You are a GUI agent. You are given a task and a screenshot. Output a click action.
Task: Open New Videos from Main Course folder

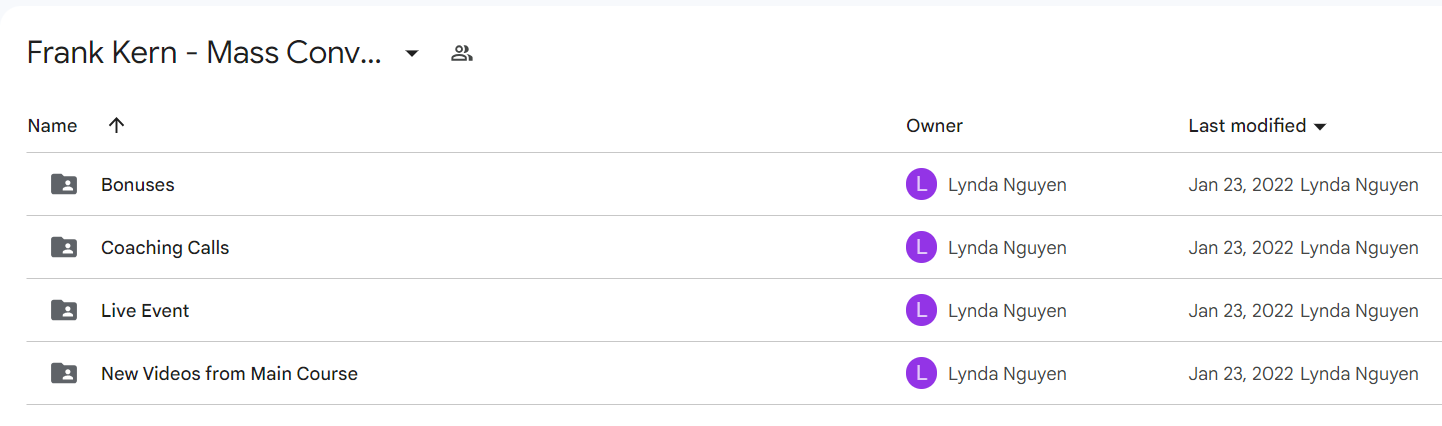click(229, 373)
